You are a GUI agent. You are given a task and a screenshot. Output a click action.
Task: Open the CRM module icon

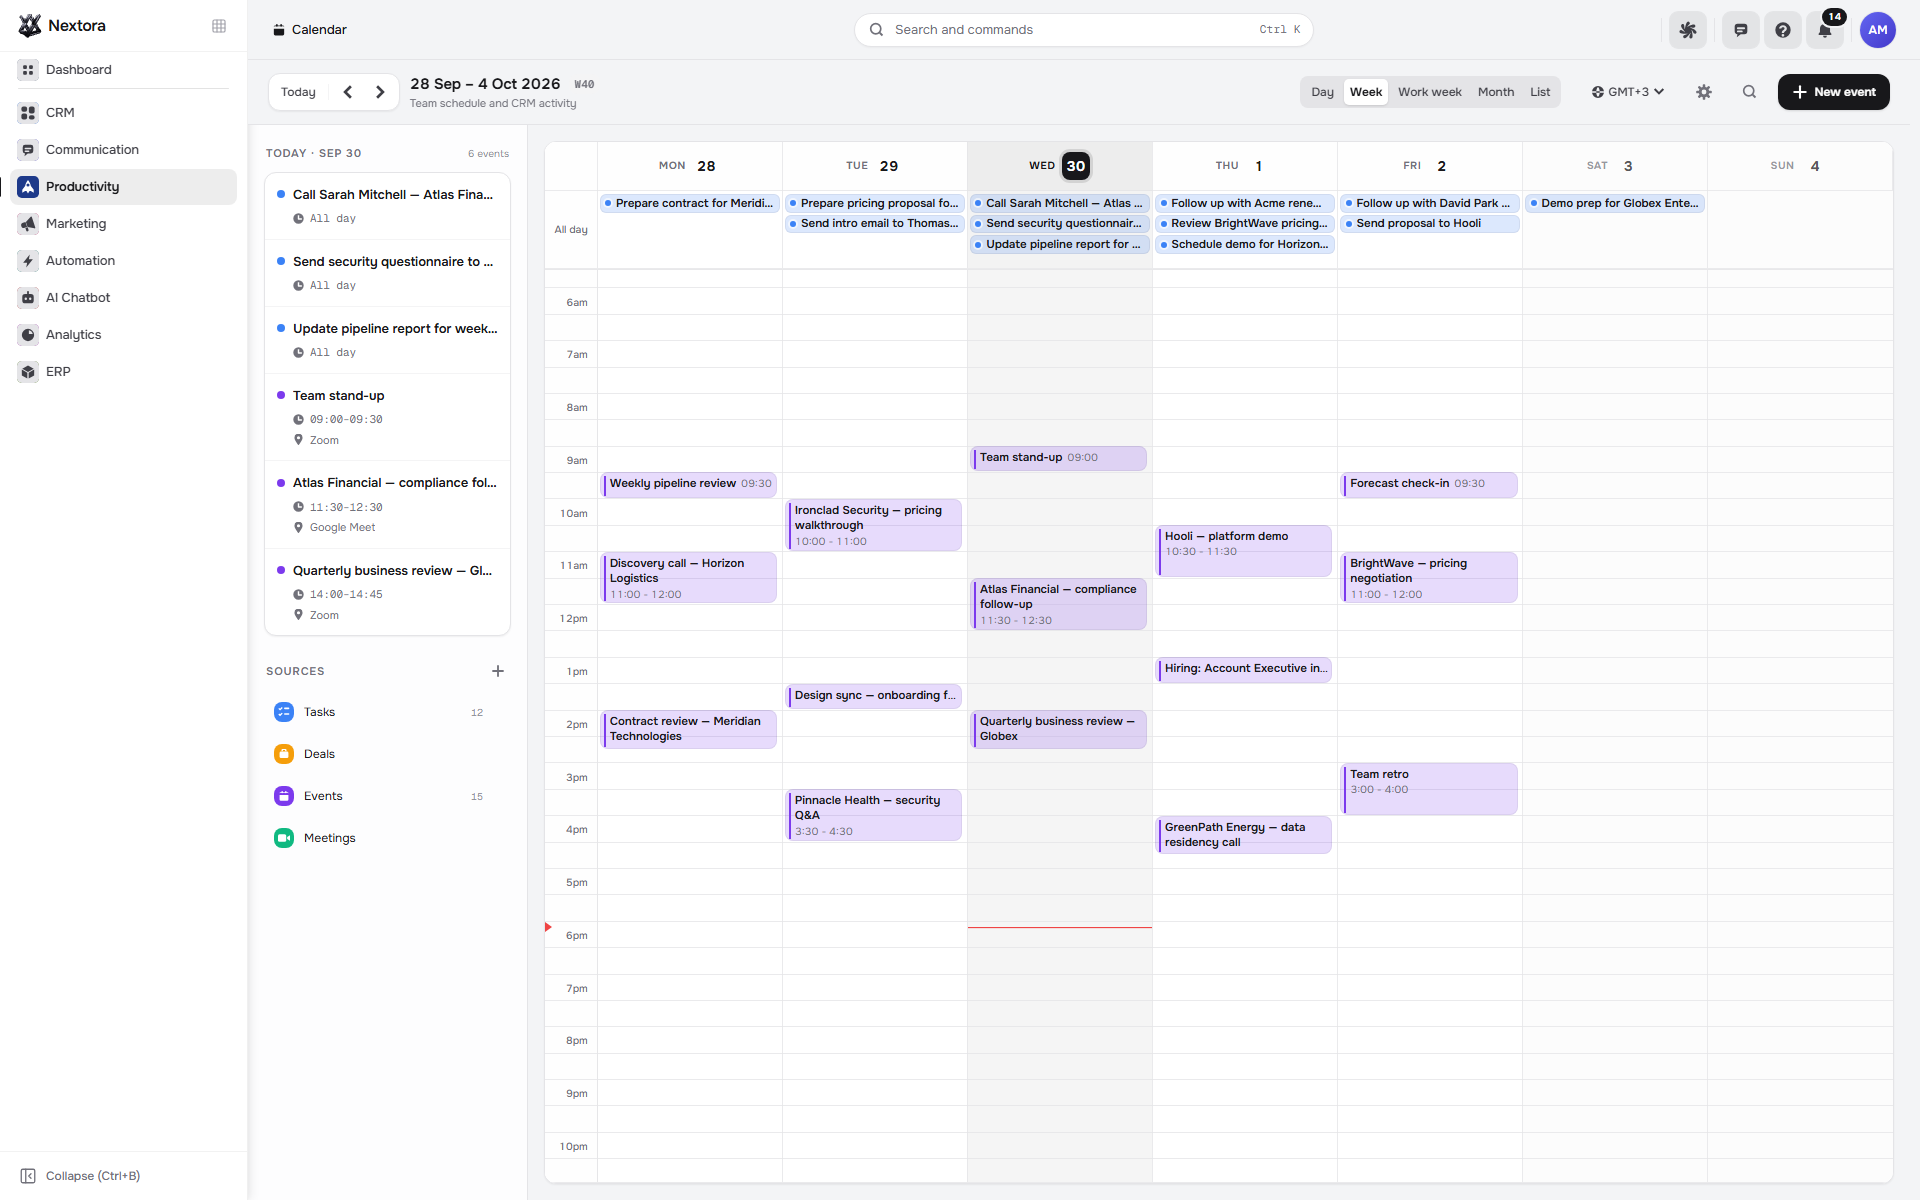pyautogui.click(x=28, y=113)
